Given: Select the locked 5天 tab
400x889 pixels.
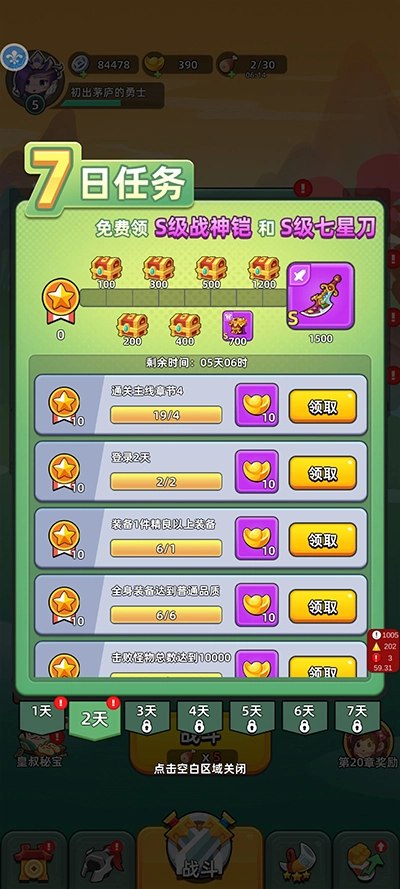Looking at the screenshot, I should [252, 718].
